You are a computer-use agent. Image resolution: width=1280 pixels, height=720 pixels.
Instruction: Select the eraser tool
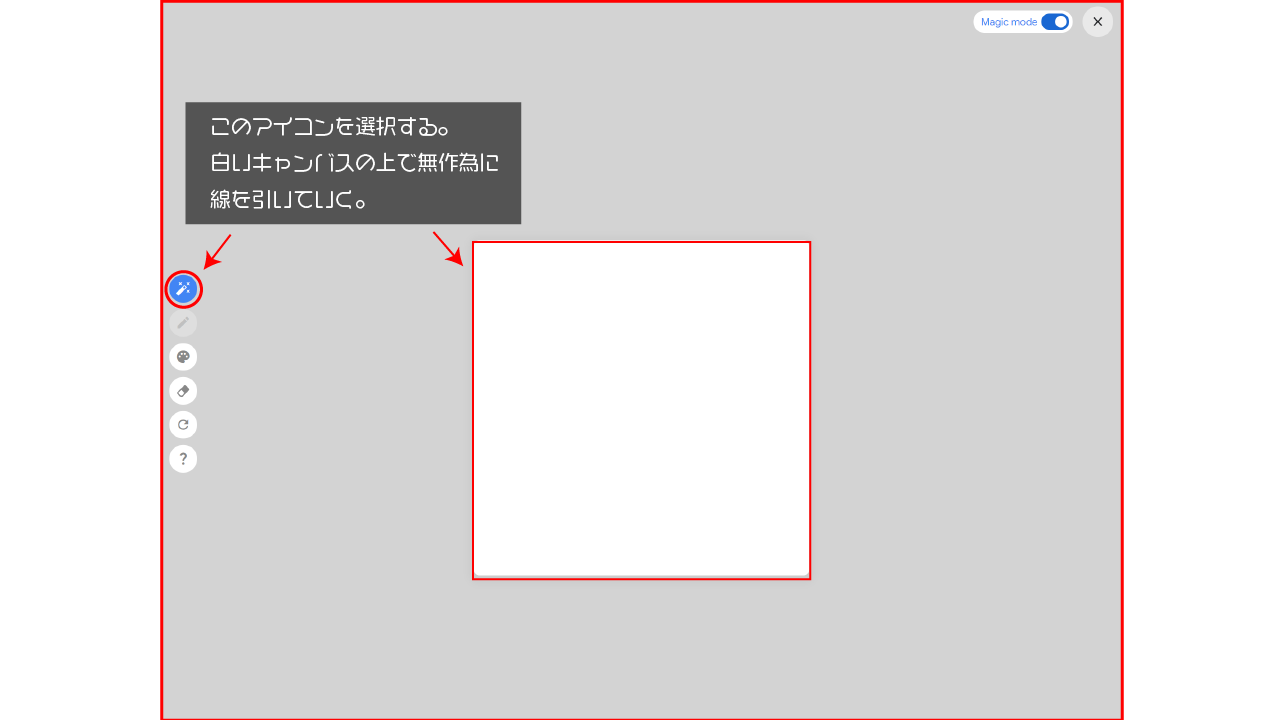183,391
